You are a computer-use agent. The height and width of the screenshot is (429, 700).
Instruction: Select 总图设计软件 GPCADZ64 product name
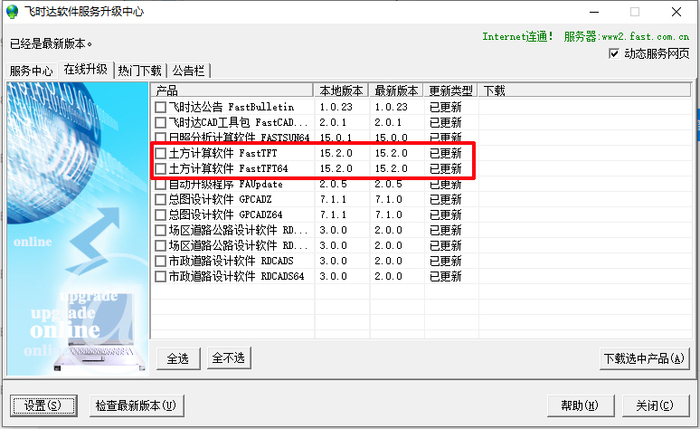click(225, 215)
